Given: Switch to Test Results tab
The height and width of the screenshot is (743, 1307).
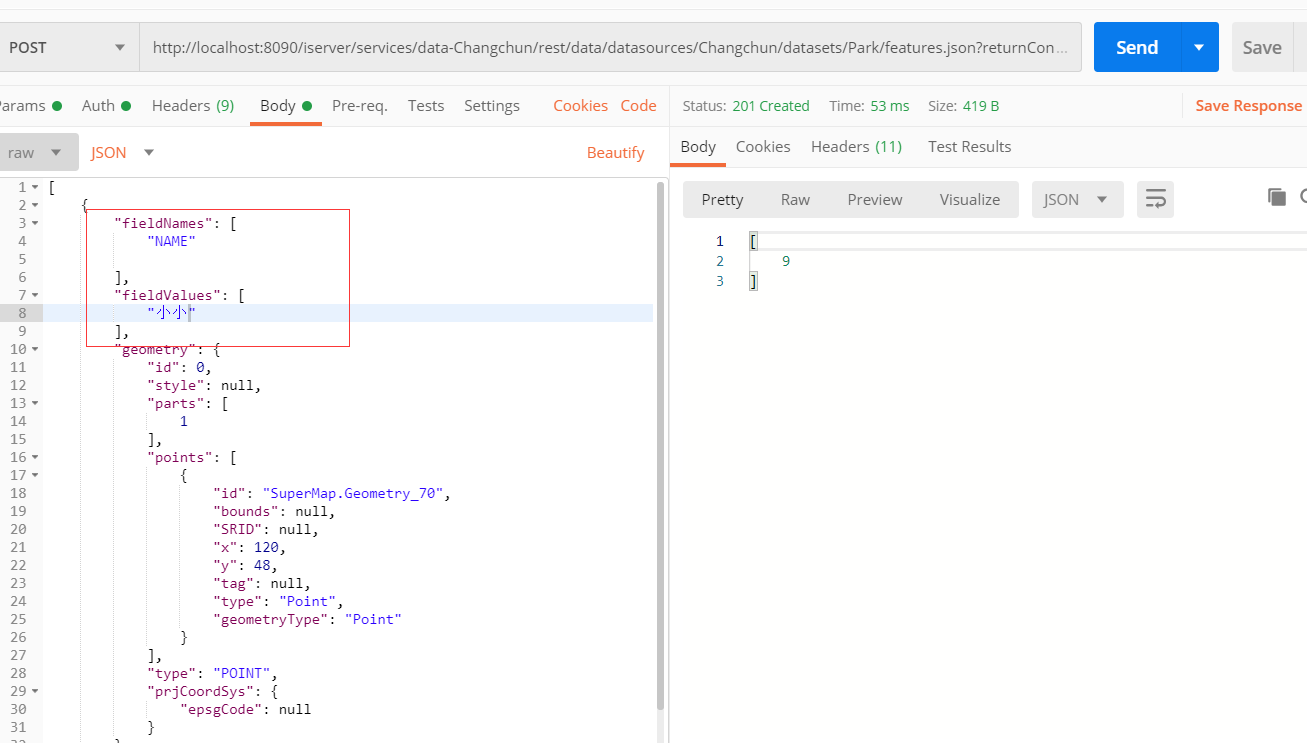Looking at the screenshot, I should pos(969,146).
